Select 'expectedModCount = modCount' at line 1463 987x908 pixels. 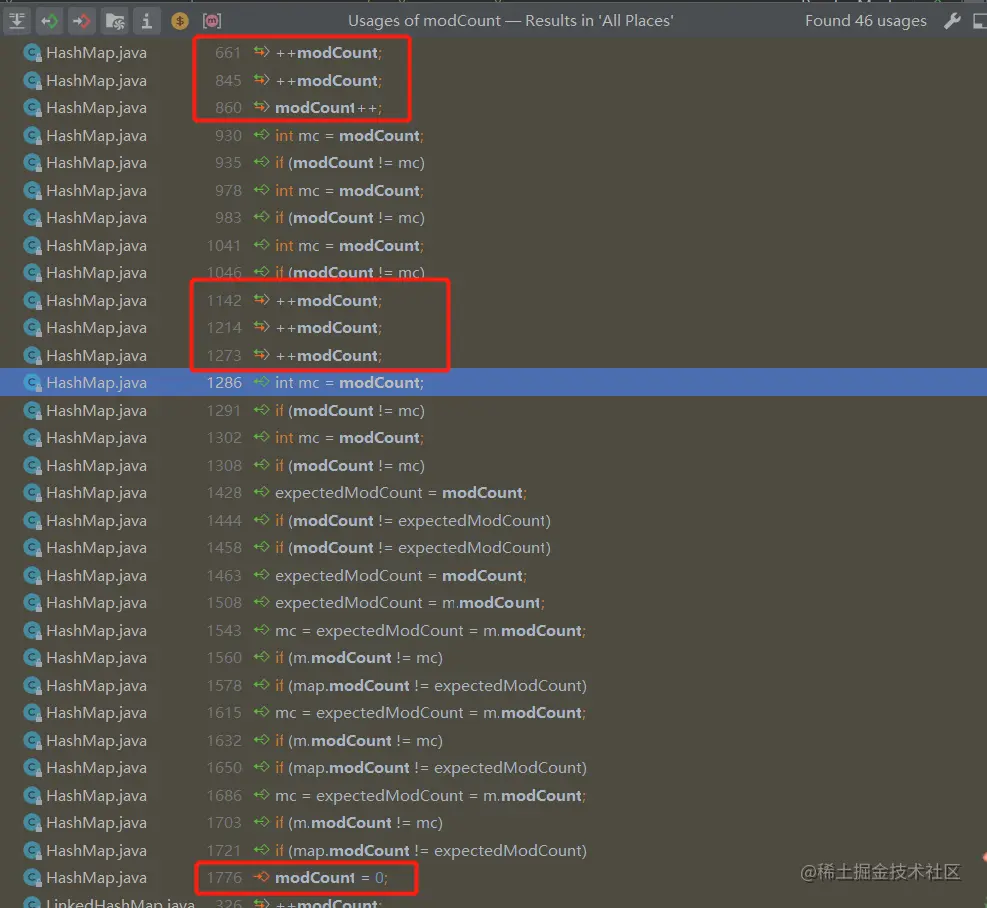[x=494, y=576]
